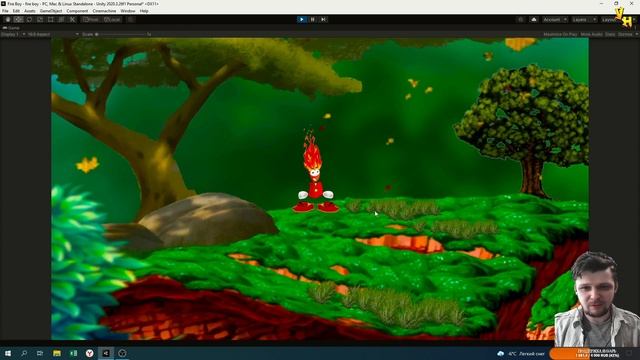Screen dimensions: 640x360
Task: Open the Component menu
Action: coord(77,11)
